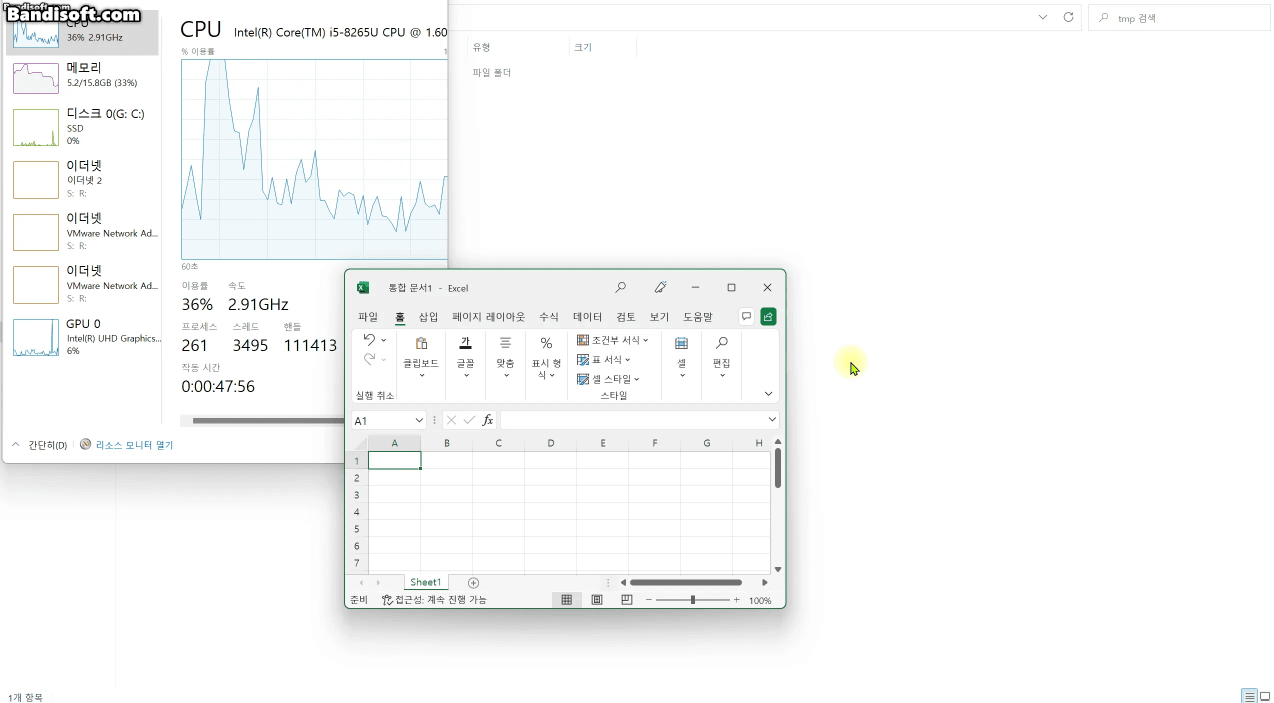Expand Conditional Formatting (조건부 서식) dropdown
The width and height of the screenshot is (1274, 703).
pos(646,340)
